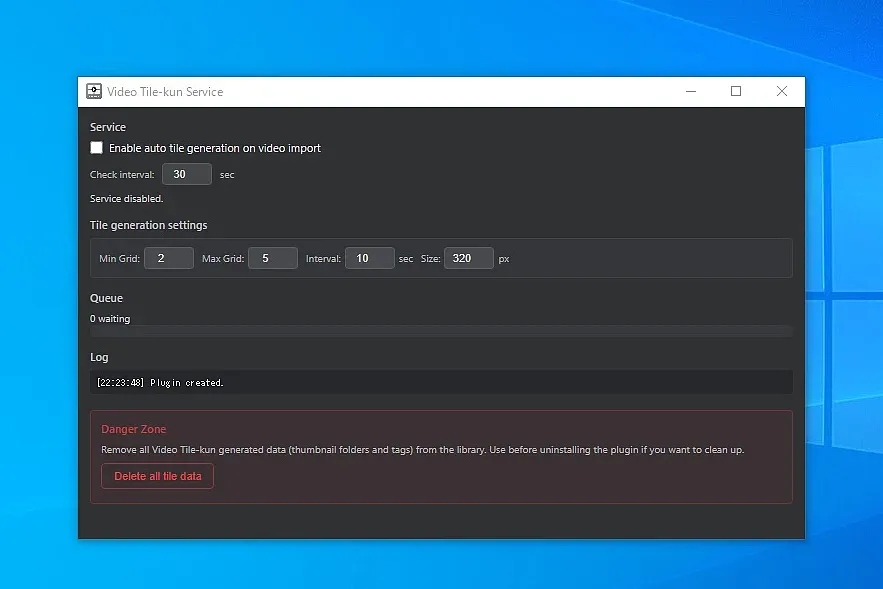Image resolution: width=883 pixels, height=589 pixels.
Task: Click the Queue progress bar
Action: 440,331
